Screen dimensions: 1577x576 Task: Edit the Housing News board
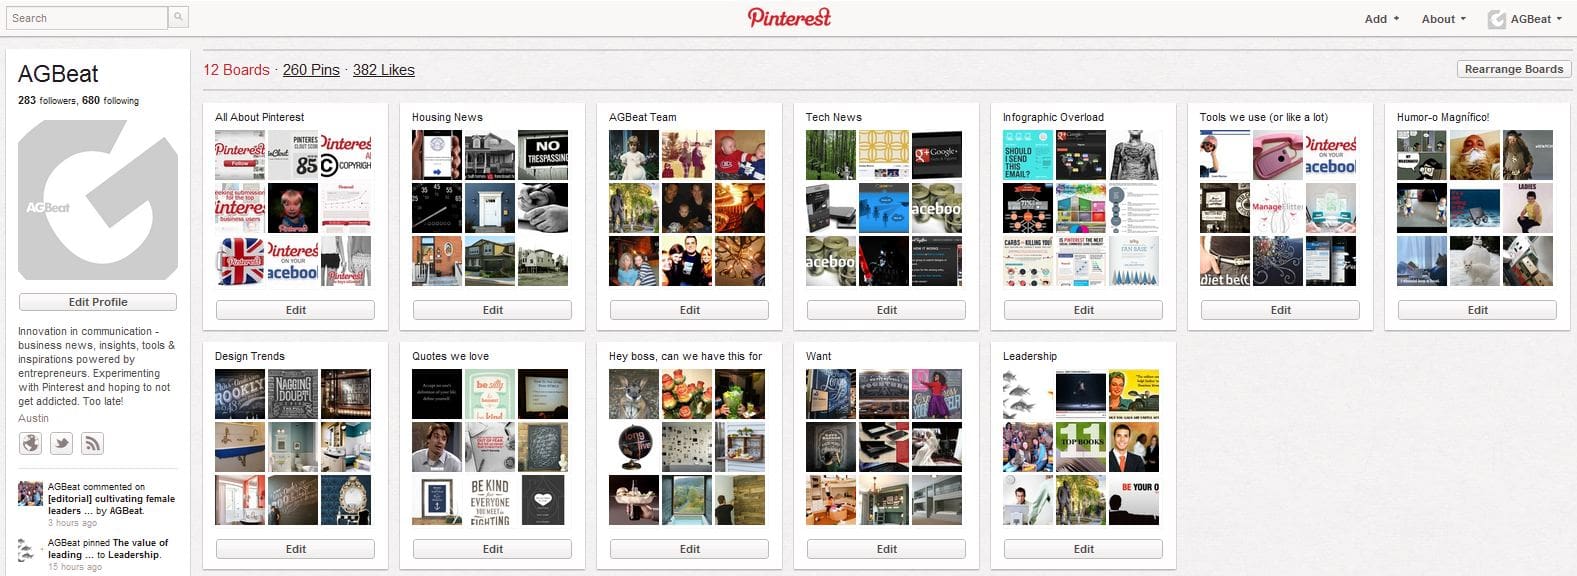click(492, 310)
